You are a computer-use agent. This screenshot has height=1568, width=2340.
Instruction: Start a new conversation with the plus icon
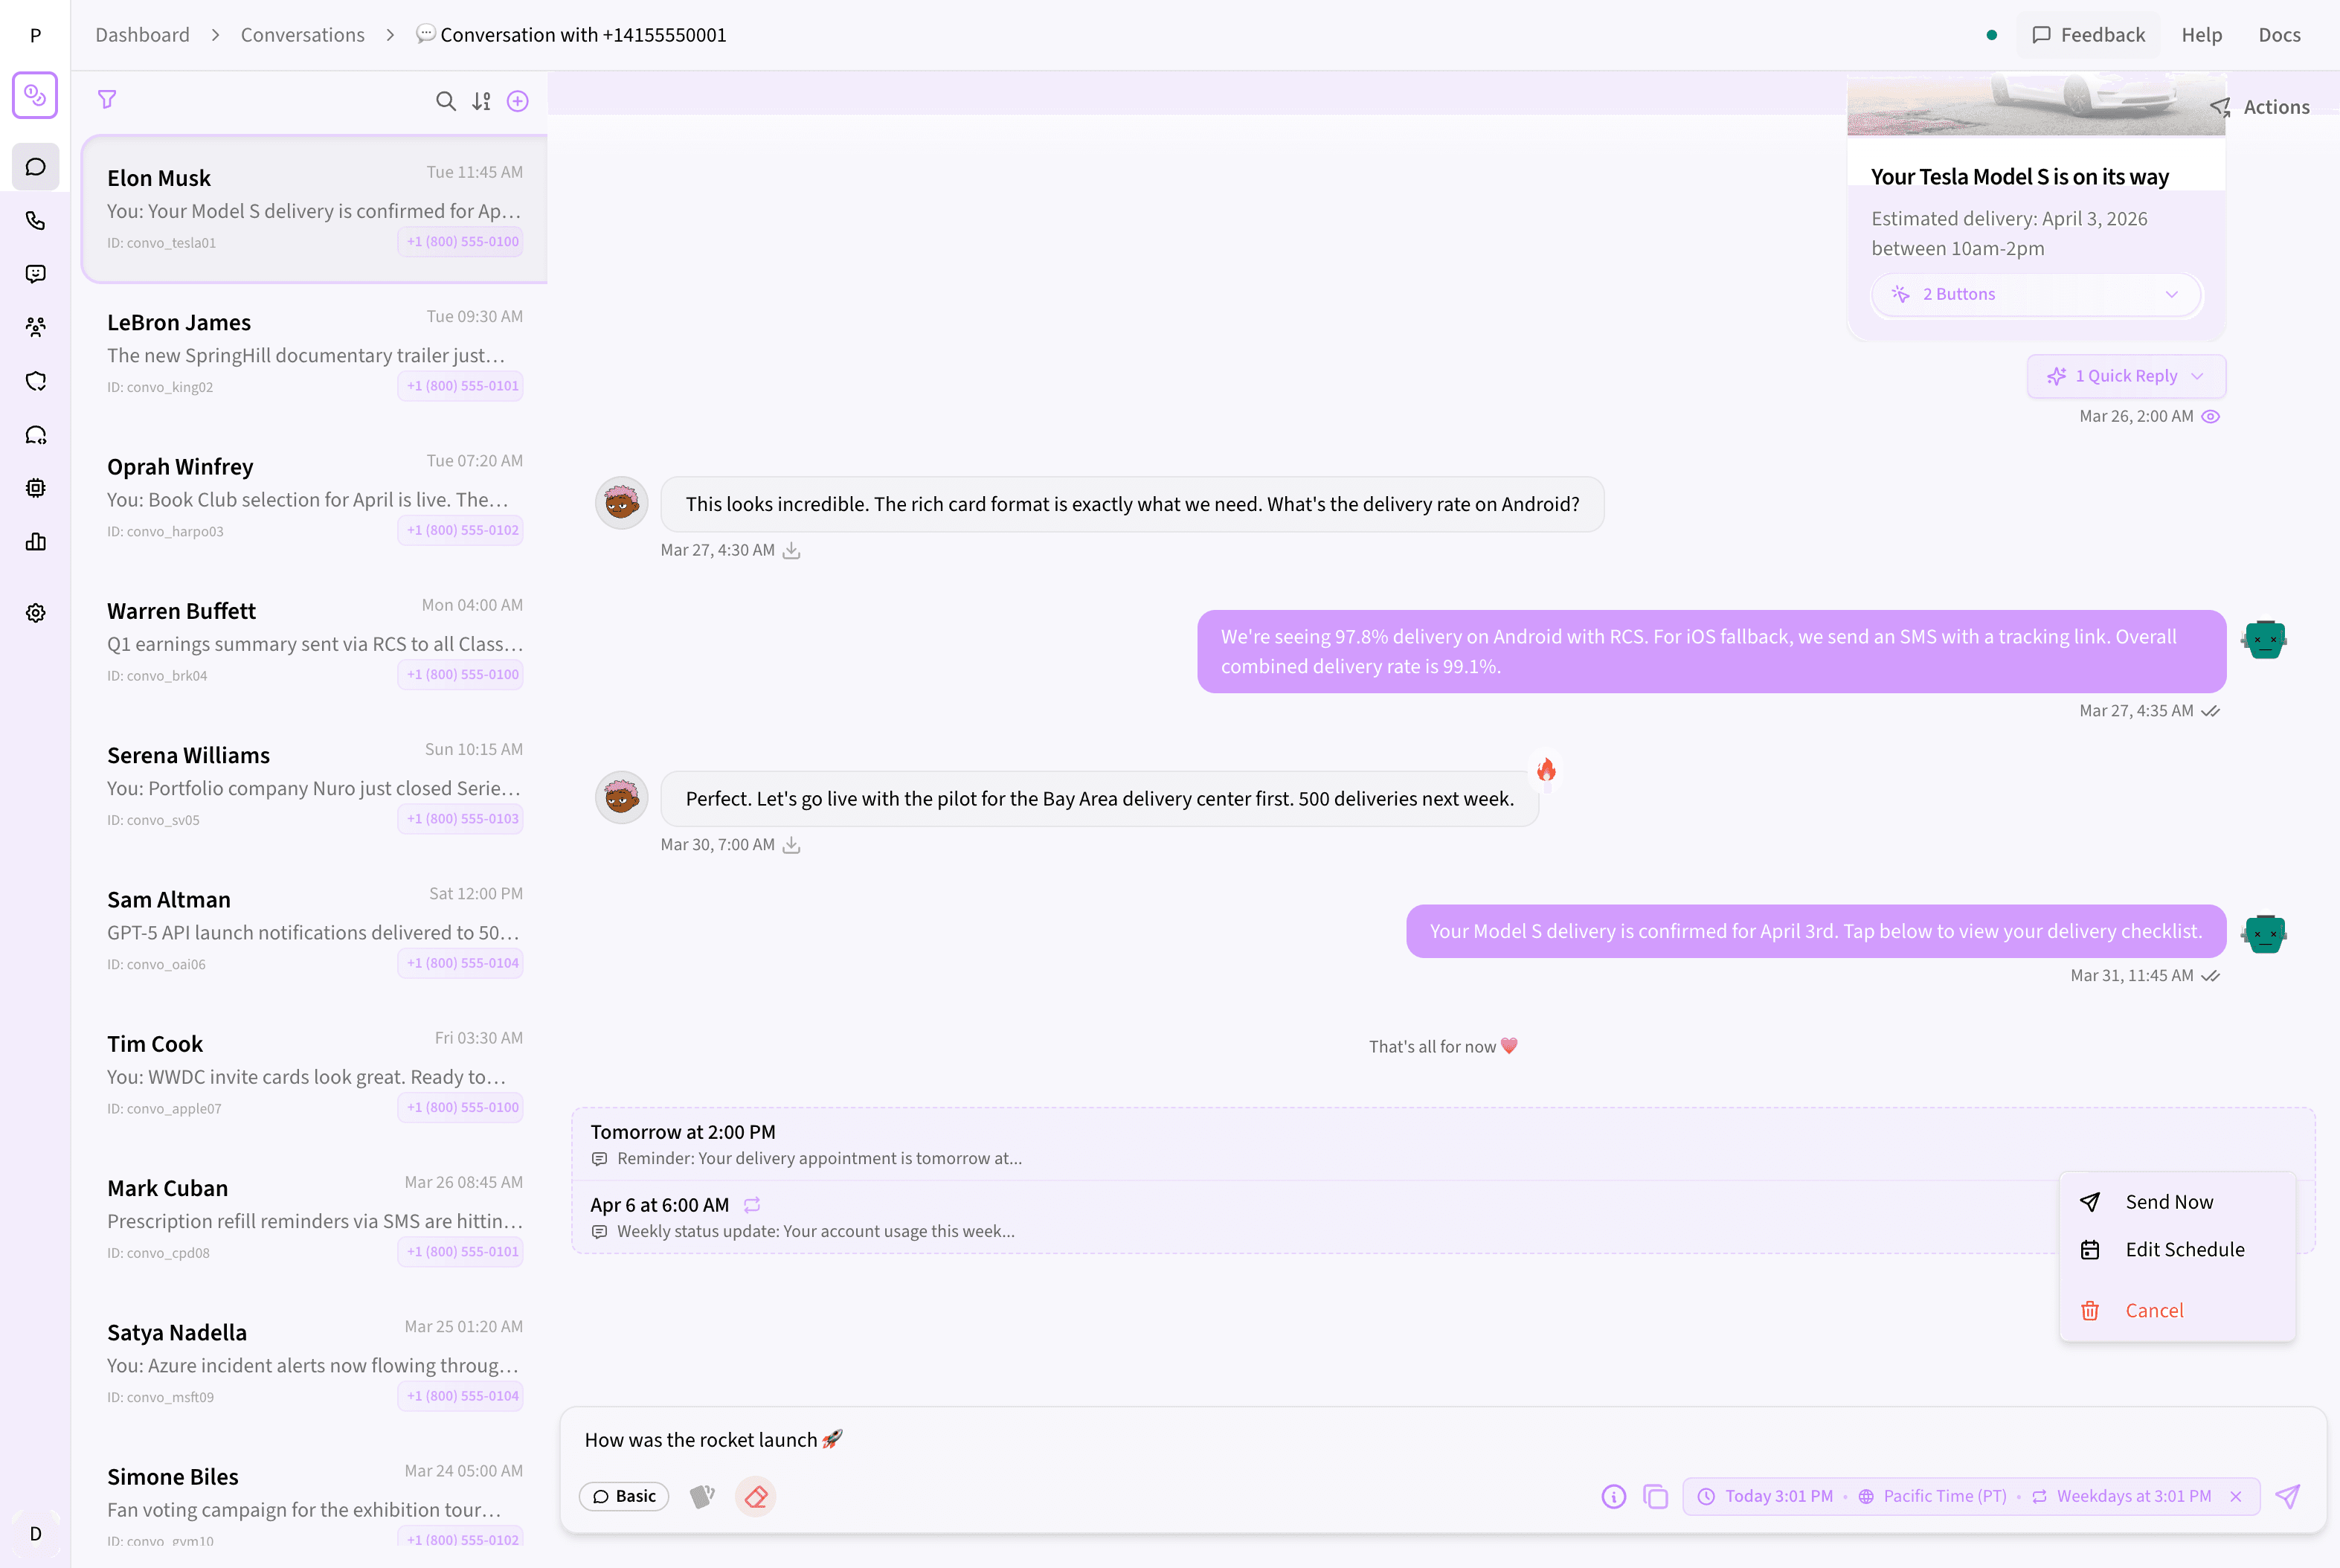(518, 101)
